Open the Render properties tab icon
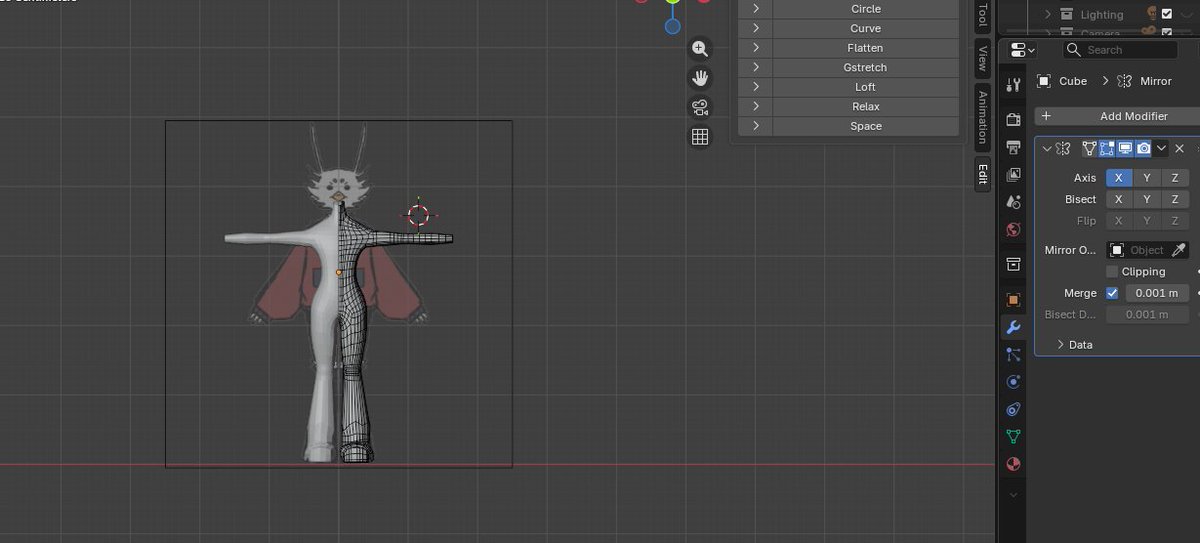Image resolution: width=1200 pixels, height=543 pixels. tap(1013, 120)
